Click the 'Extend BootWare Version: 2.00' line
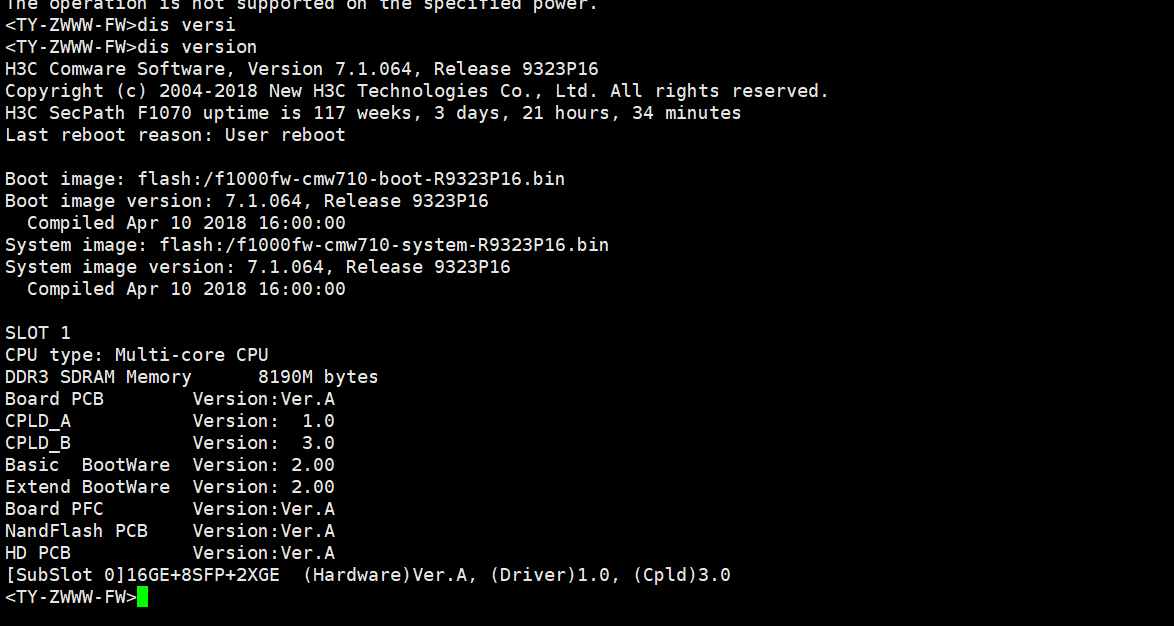 pos(170,487)
